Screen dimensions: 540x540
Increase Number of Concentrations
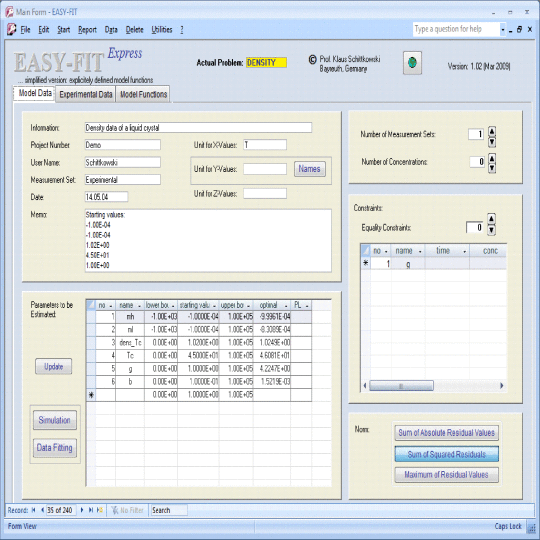pyautogui.click(x=492, y=158)
